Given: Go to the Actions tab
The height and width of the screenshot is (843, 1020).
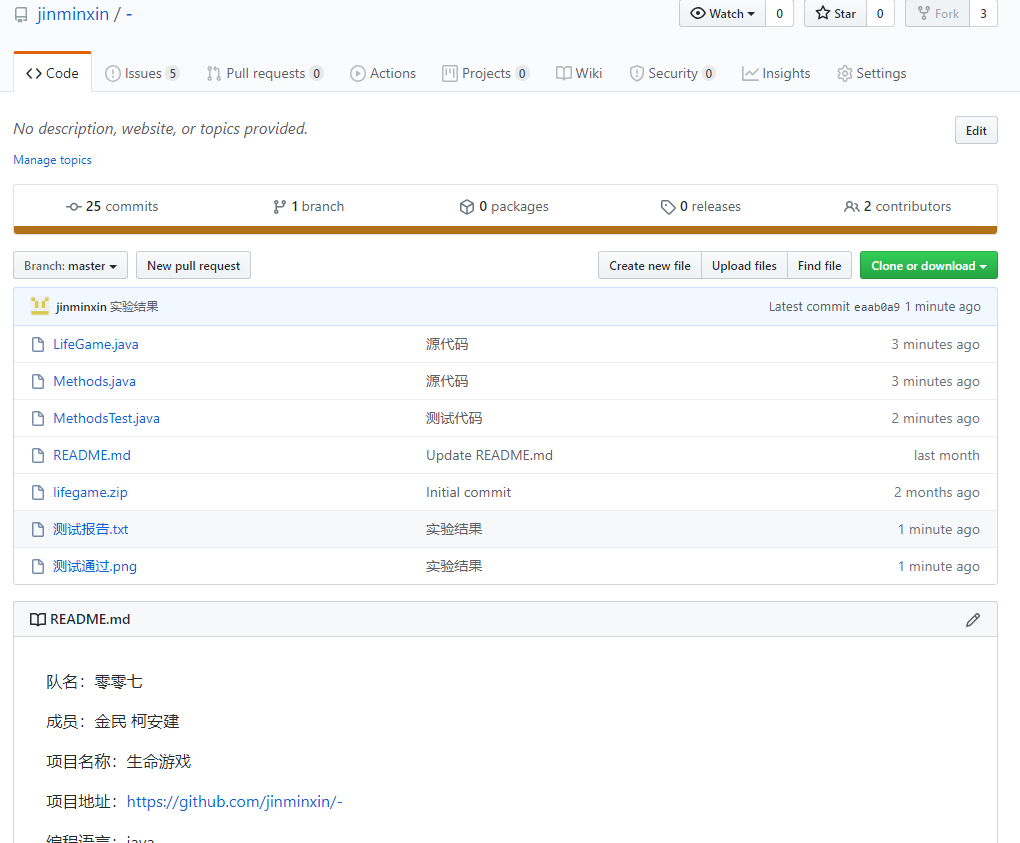Looking at the screenshot, I should 383,74.
